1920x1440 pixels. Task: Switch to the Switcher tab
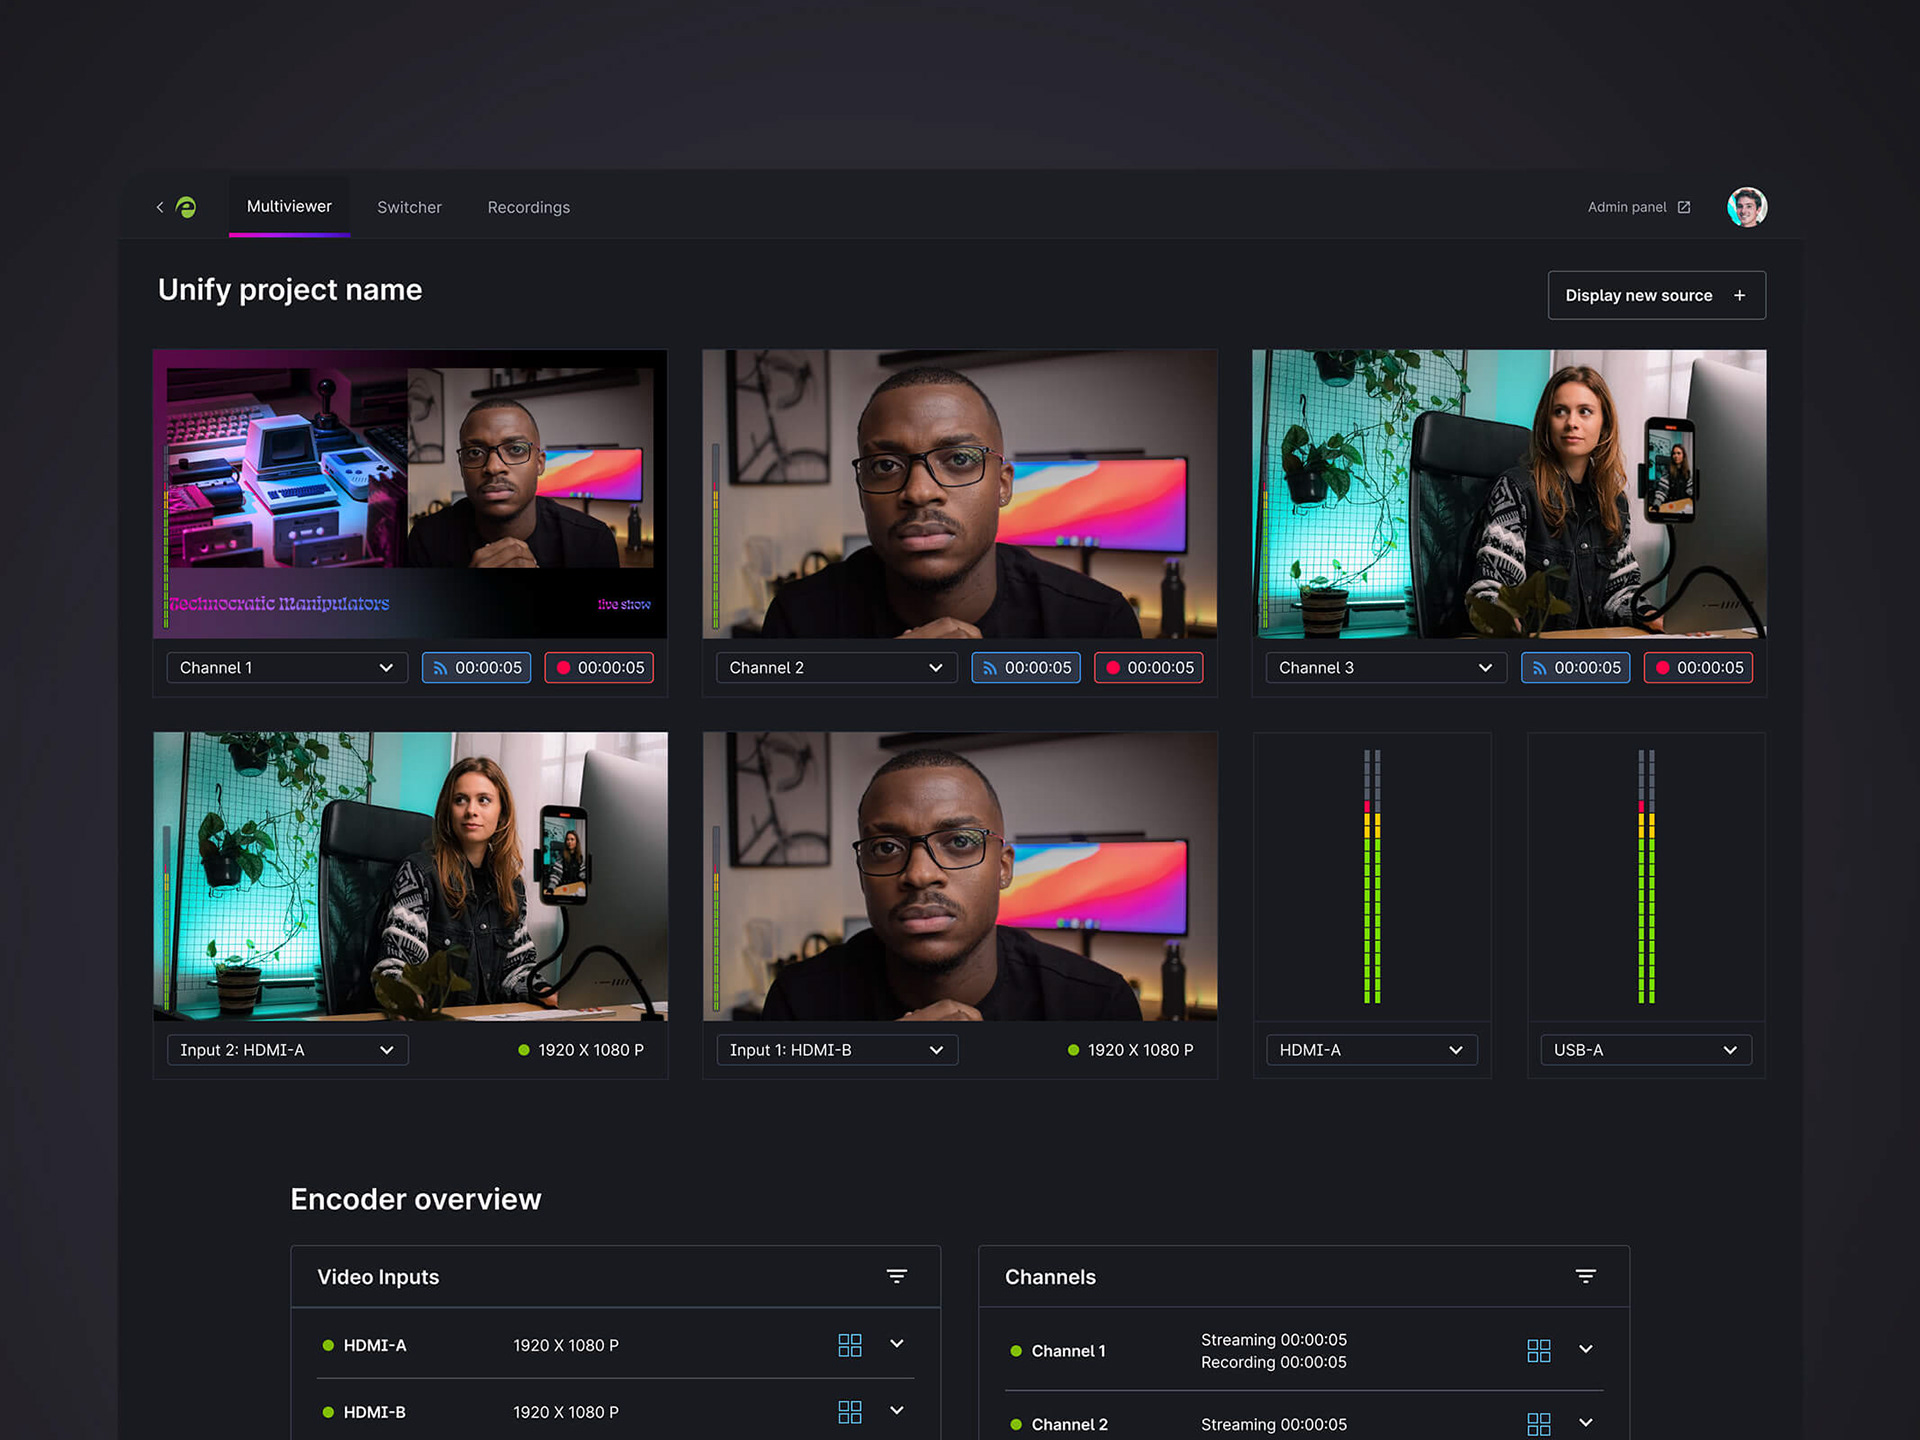point(409,207)
